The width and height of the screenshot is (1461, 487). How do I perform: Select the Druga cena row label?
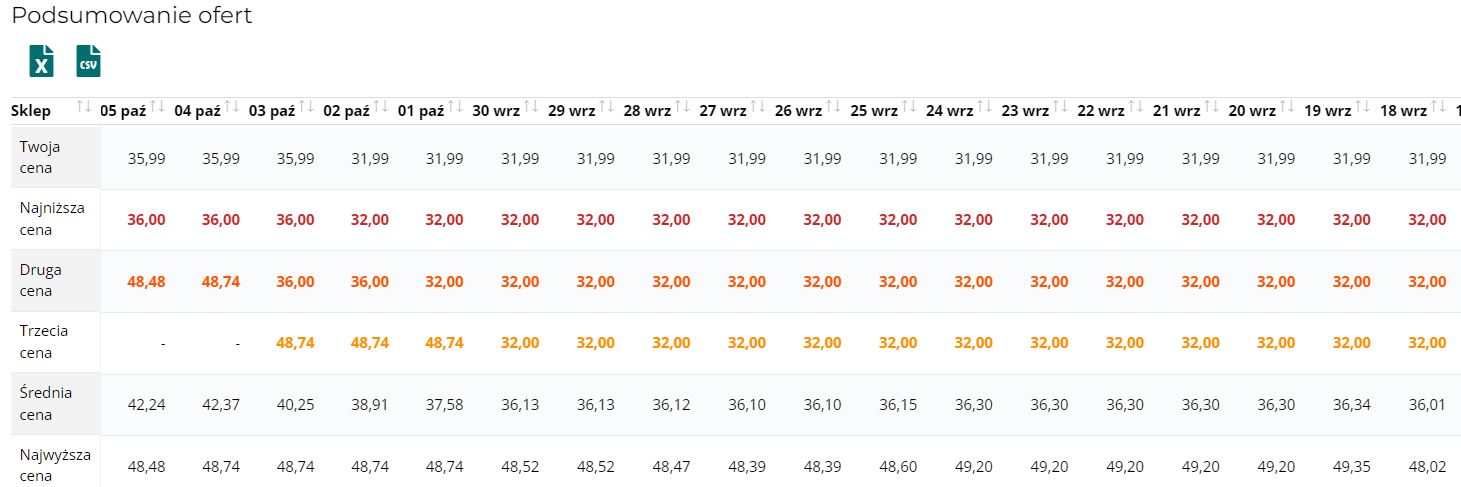click(41, 281)
